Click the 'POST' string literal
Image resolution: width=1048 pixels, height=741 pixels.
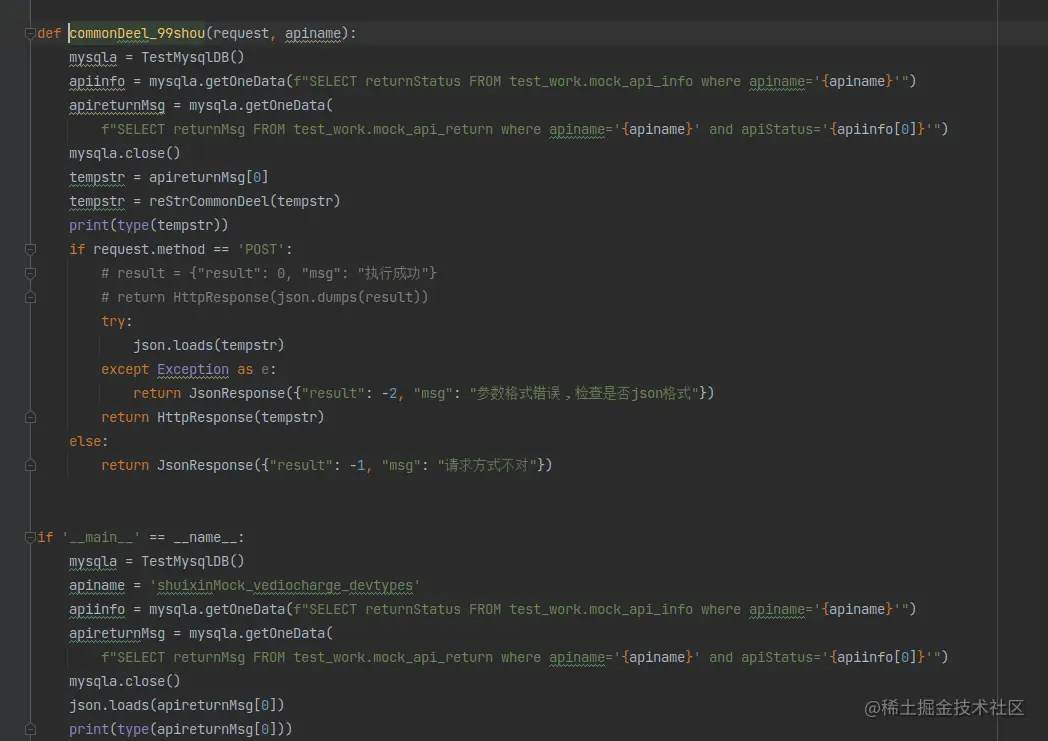(x=261, y=249)
